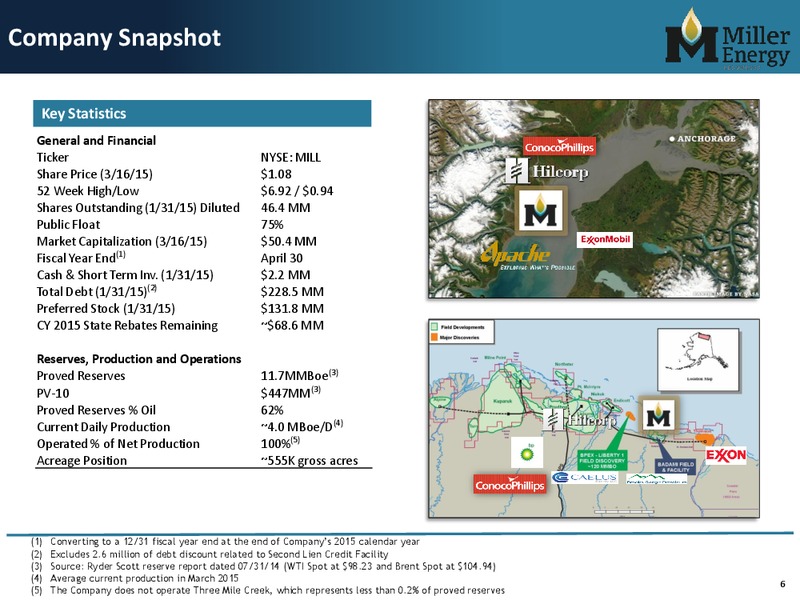This screenshot has height=600, width=800.
Task: Click the General and Financial heading
Action: (x=96, y=140)
